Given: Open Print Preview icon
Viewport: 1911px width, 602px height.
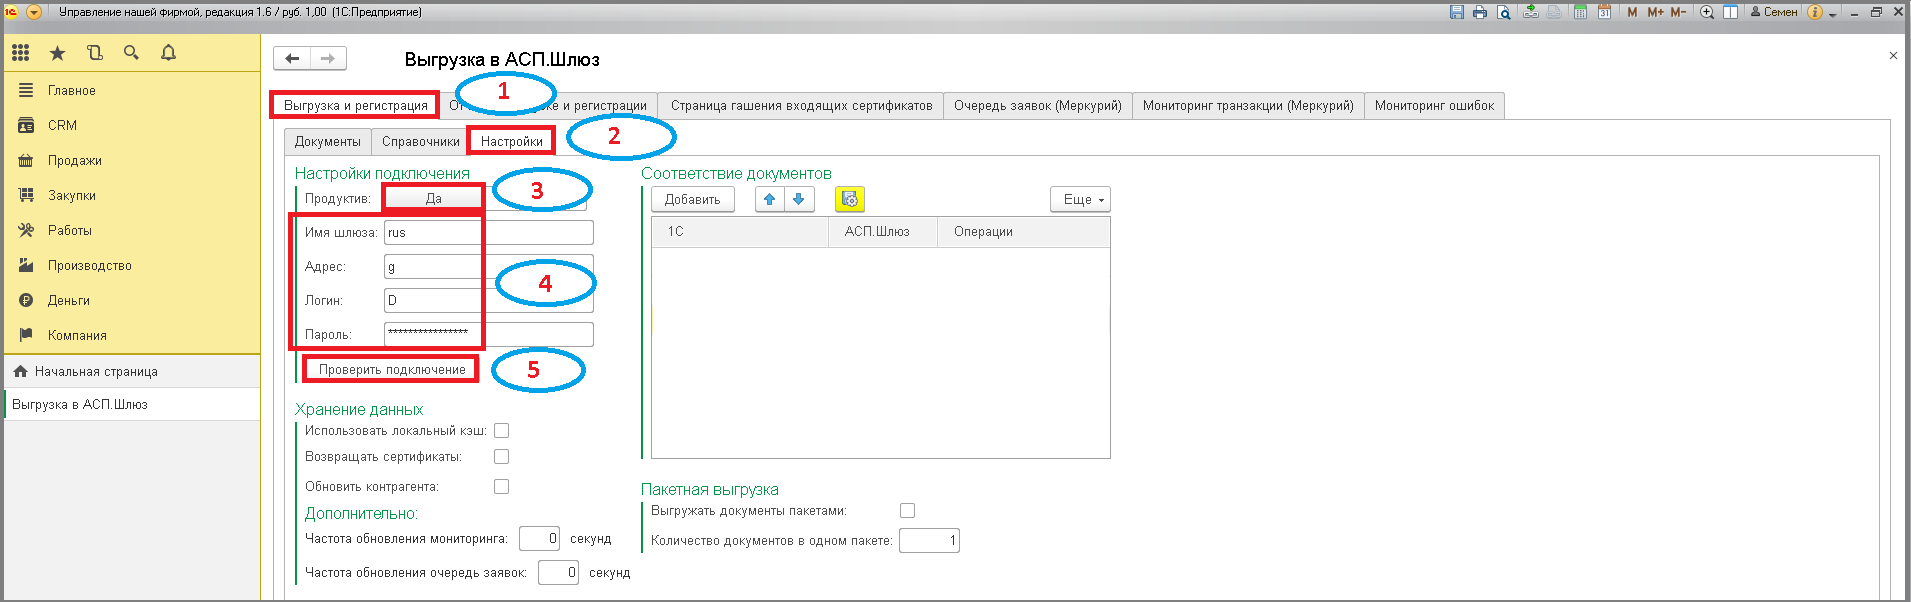Looking at the screenshot, I should tap(1503, 12).
